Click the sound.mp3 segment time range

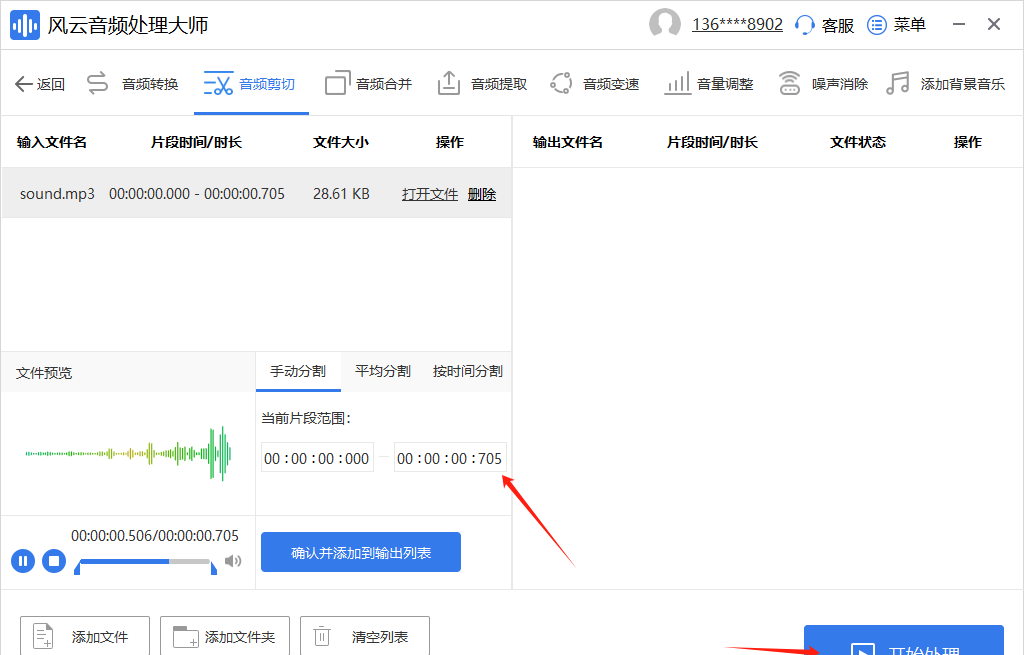click(197, 194)
